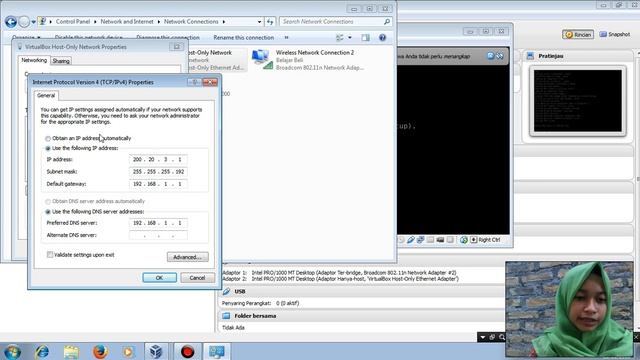Open recent pages dropdown beside navigation arrows
Viewport: 640px width, 360px height.
point(33,22)
